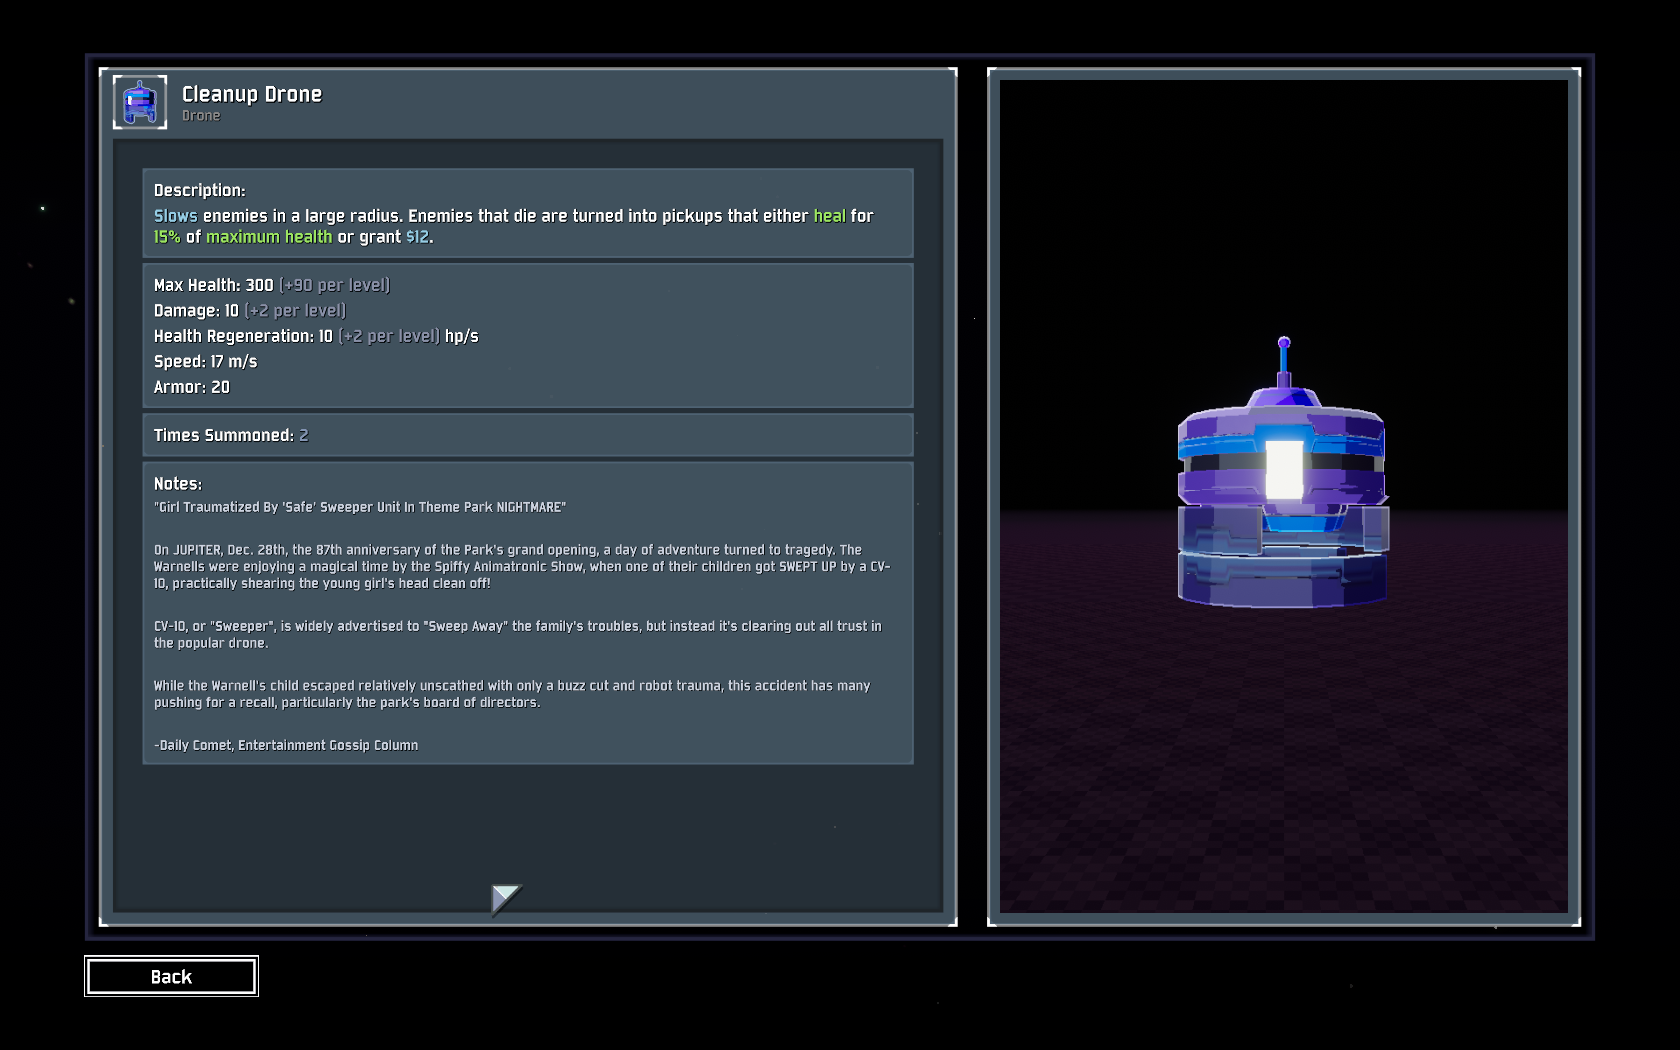This screenshot has height=1050, width=1680.
Task: Click the "Health Regeneration: 10" stat line
Action: point(316,336)
